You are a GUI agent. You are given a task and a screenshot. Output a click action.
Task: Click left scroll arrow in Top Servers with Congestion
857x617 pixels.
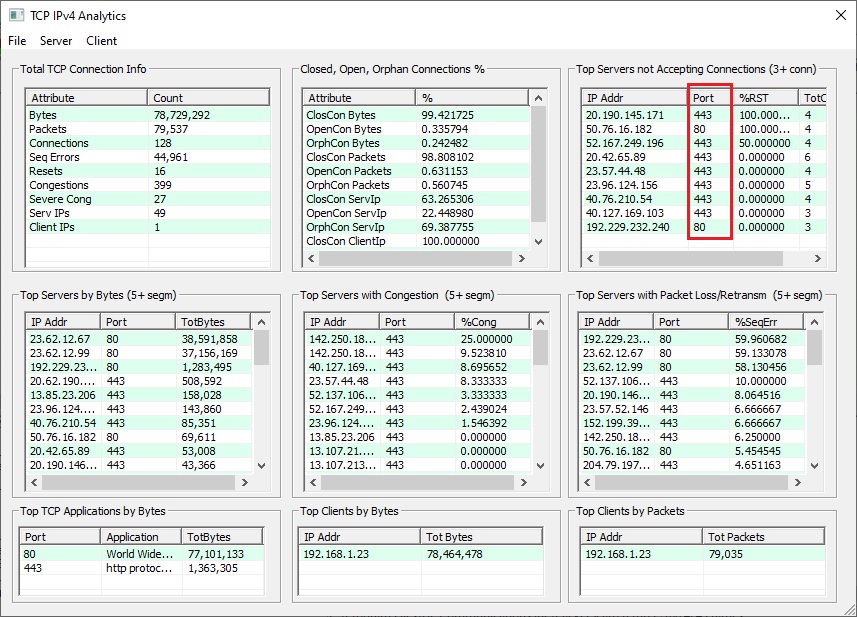point(313,482)
